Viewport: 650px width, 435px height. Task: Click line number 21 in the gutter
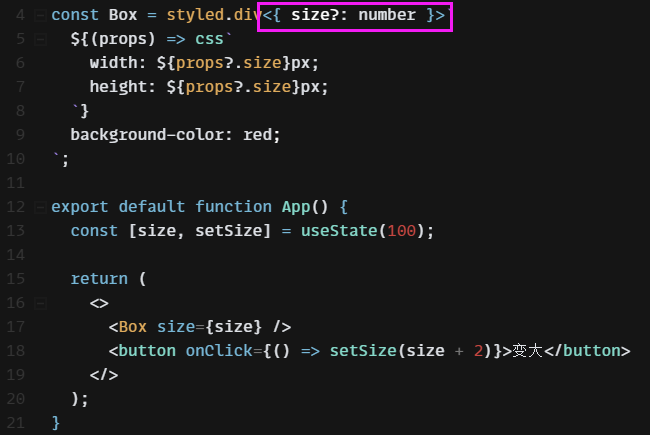click(x=15, y=422)
